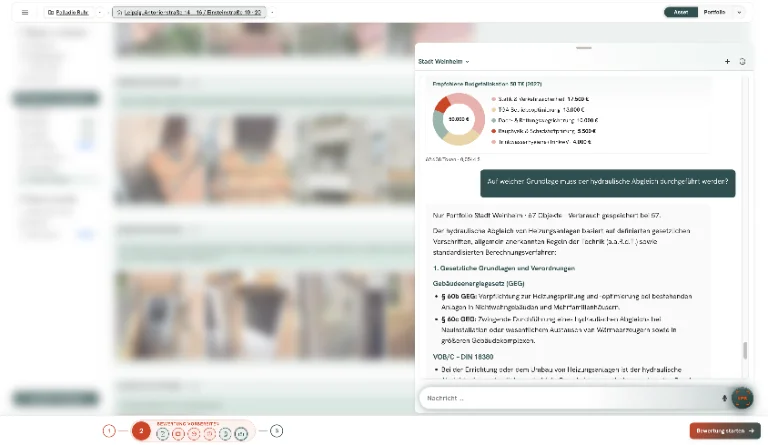The image size is (768, 445).
Task: Click second sub-step icon in Bewertung stepper
Action: (178, 434)
